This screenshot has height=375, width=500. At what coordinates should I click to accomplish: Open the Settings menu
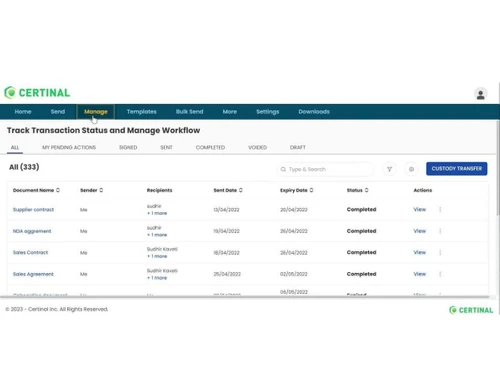[268, 112]
